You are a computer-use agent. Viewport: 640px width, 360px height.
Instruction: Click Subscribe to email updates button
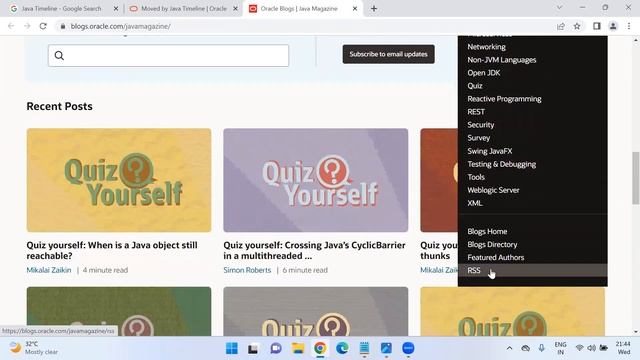point(389,54)
